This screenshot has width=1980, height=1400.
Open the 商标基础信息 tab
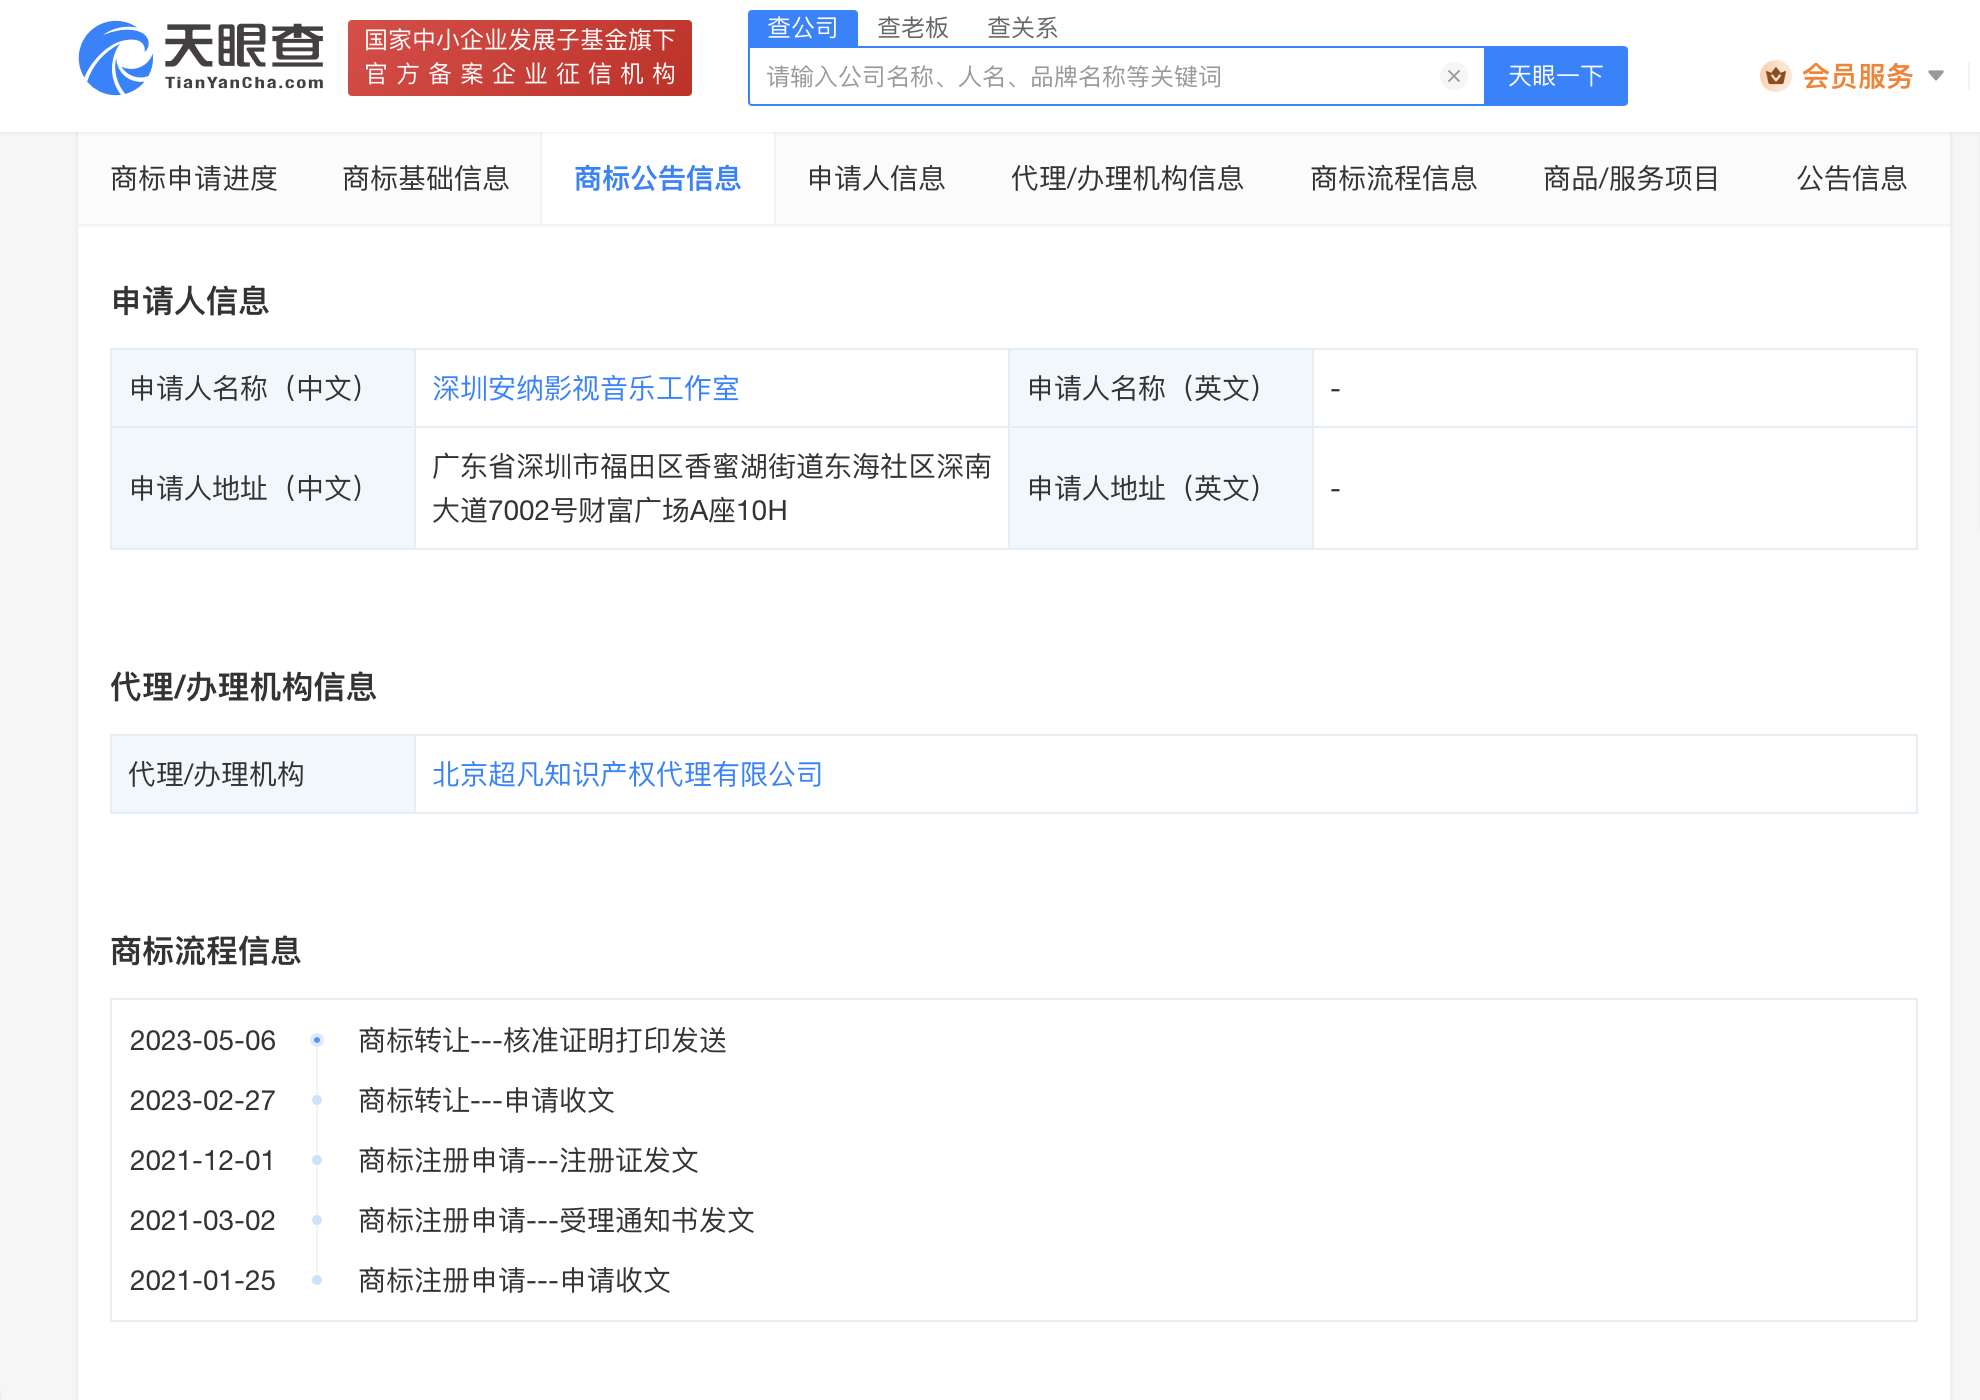tap(426, 179)
